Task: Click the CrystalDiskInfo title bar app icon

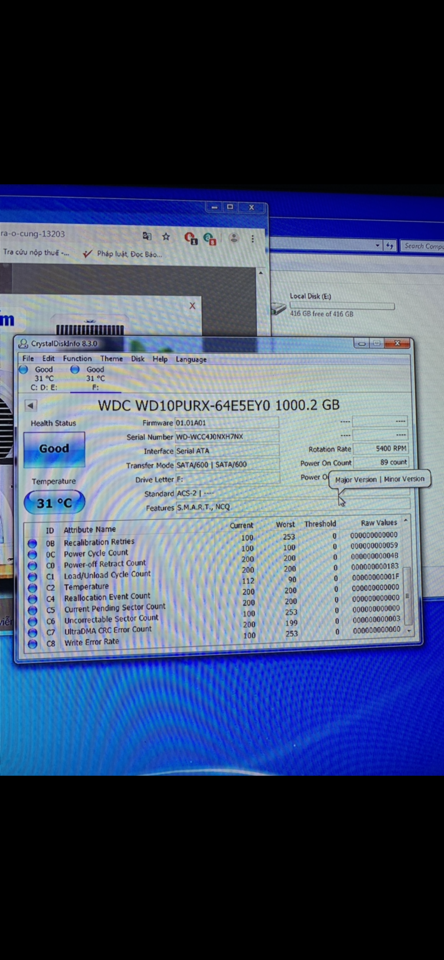Action: (24, 343)
